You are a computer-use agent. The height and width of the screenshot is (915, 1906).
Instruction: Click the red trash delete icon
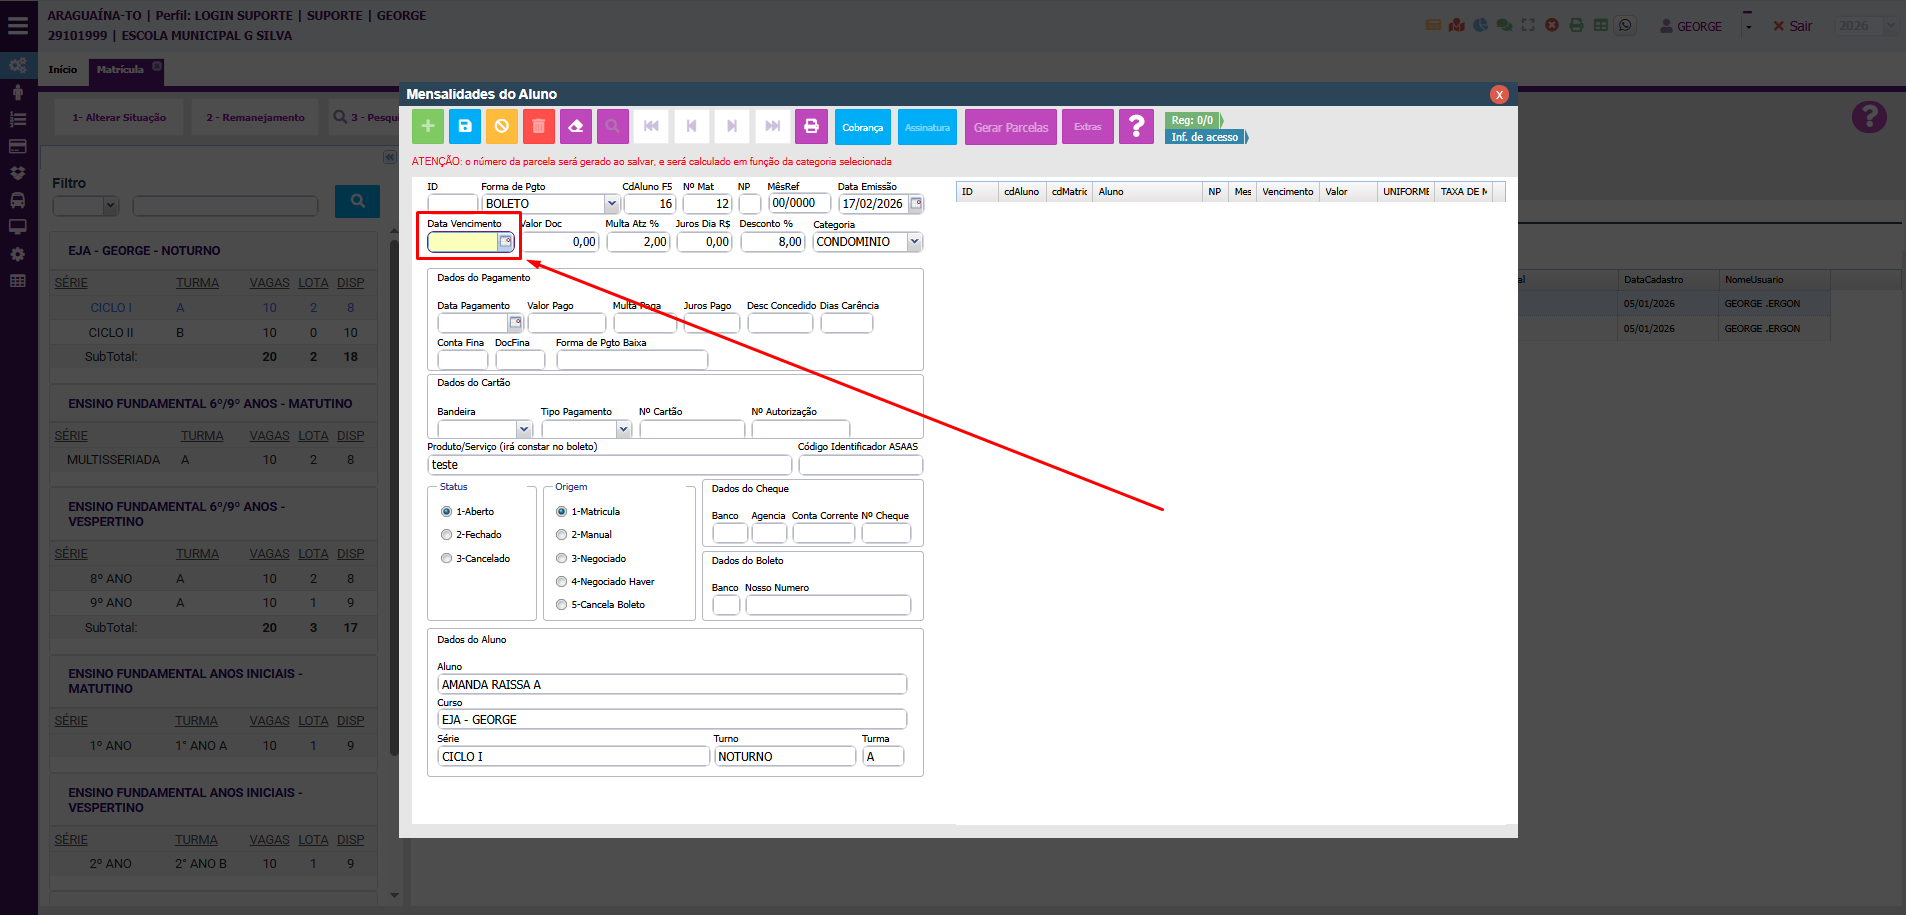(538, 127)
